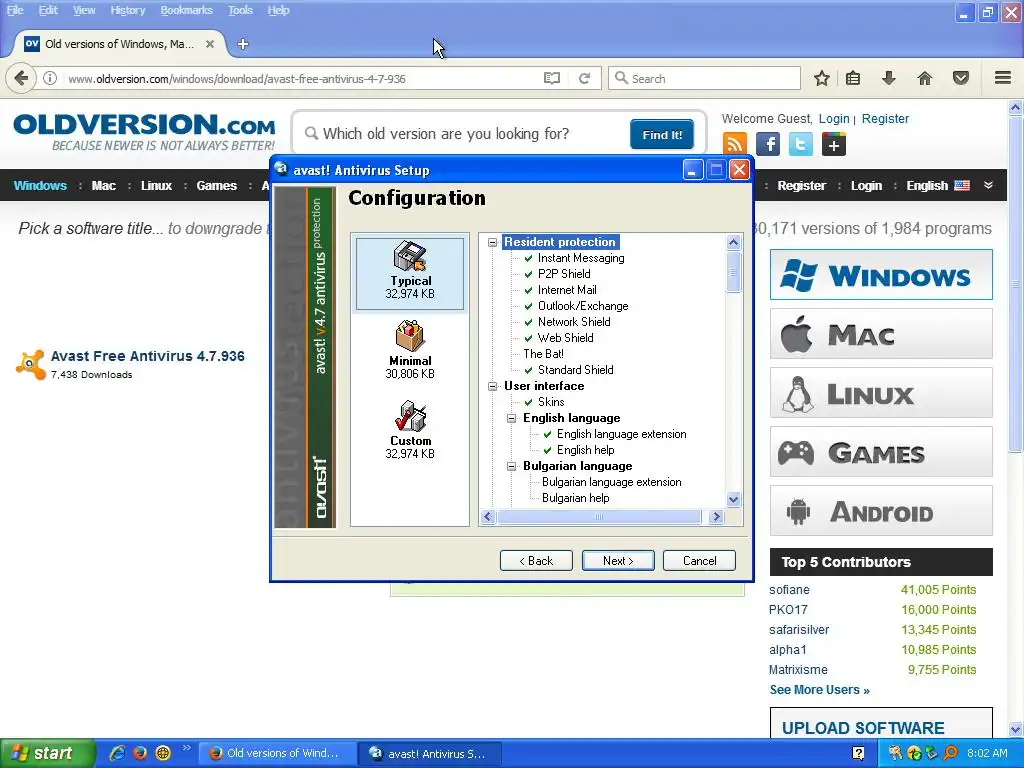Collapse the English language tree node
The image size is (1024, 768).
[511, 418]
